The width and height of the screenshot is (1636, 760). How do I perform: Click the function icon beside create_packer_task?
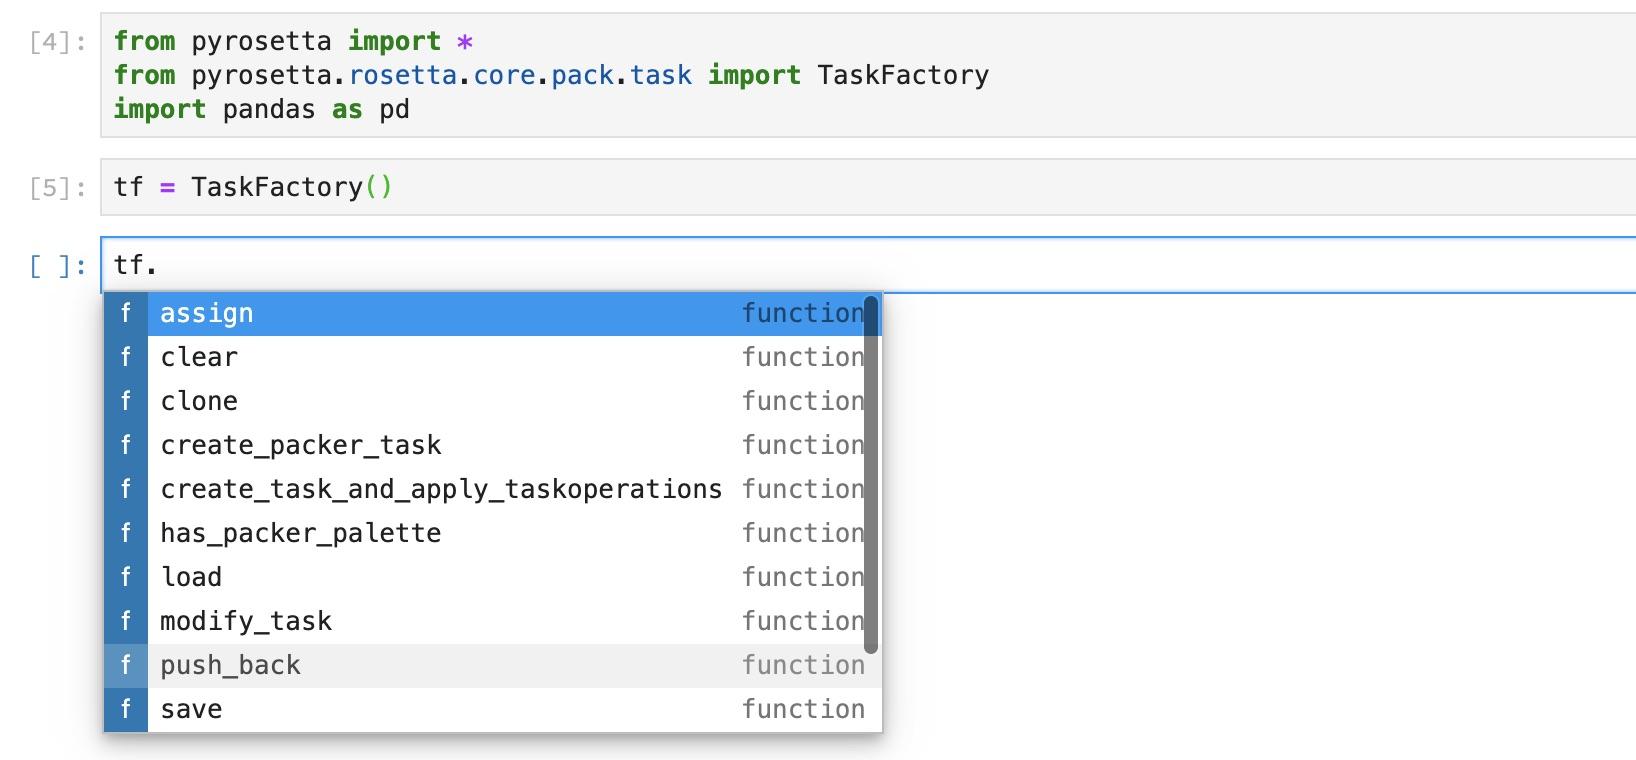(126, 446)
